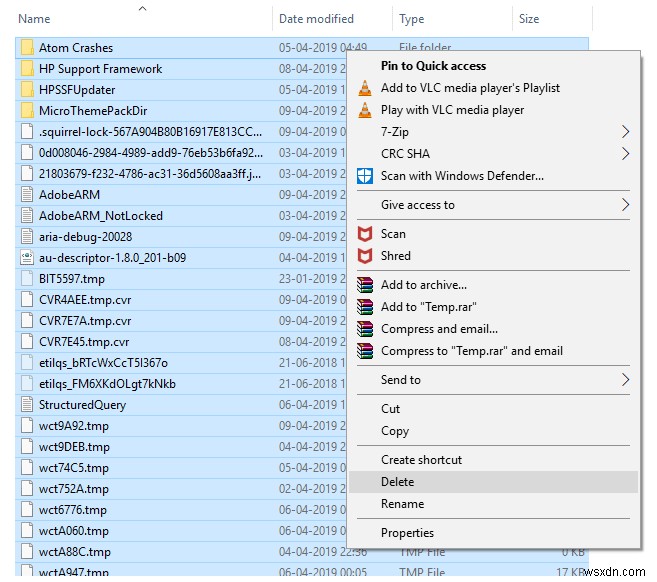Click the WinRAR icon beside Compress and email
This screenshot has height=582, width=657.
(x=365, y=329)
